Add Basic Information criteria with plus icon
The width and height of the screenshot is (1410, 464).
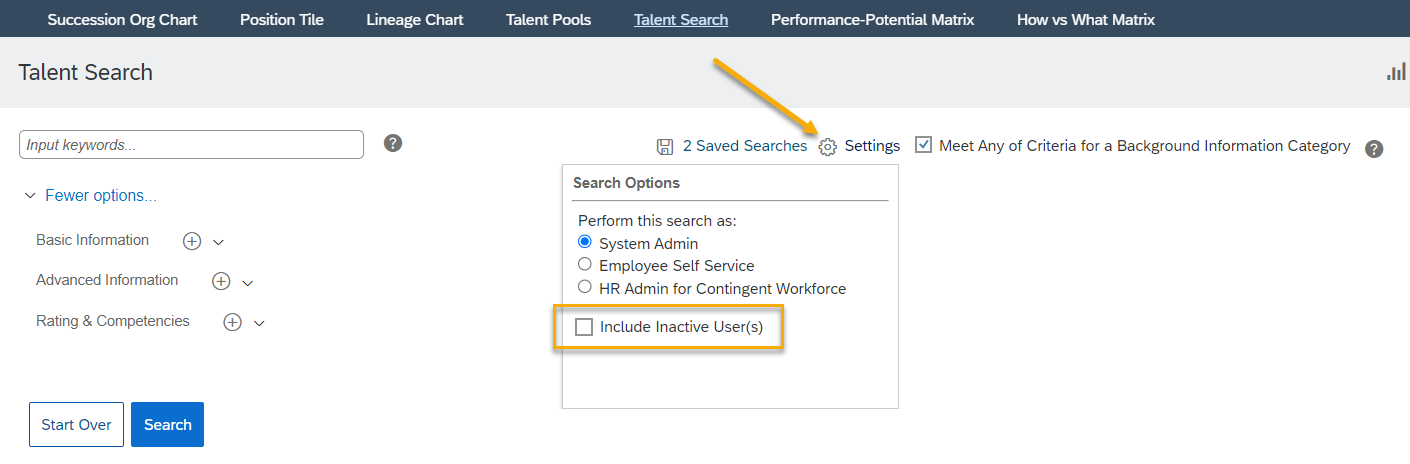tap(192, 241)
